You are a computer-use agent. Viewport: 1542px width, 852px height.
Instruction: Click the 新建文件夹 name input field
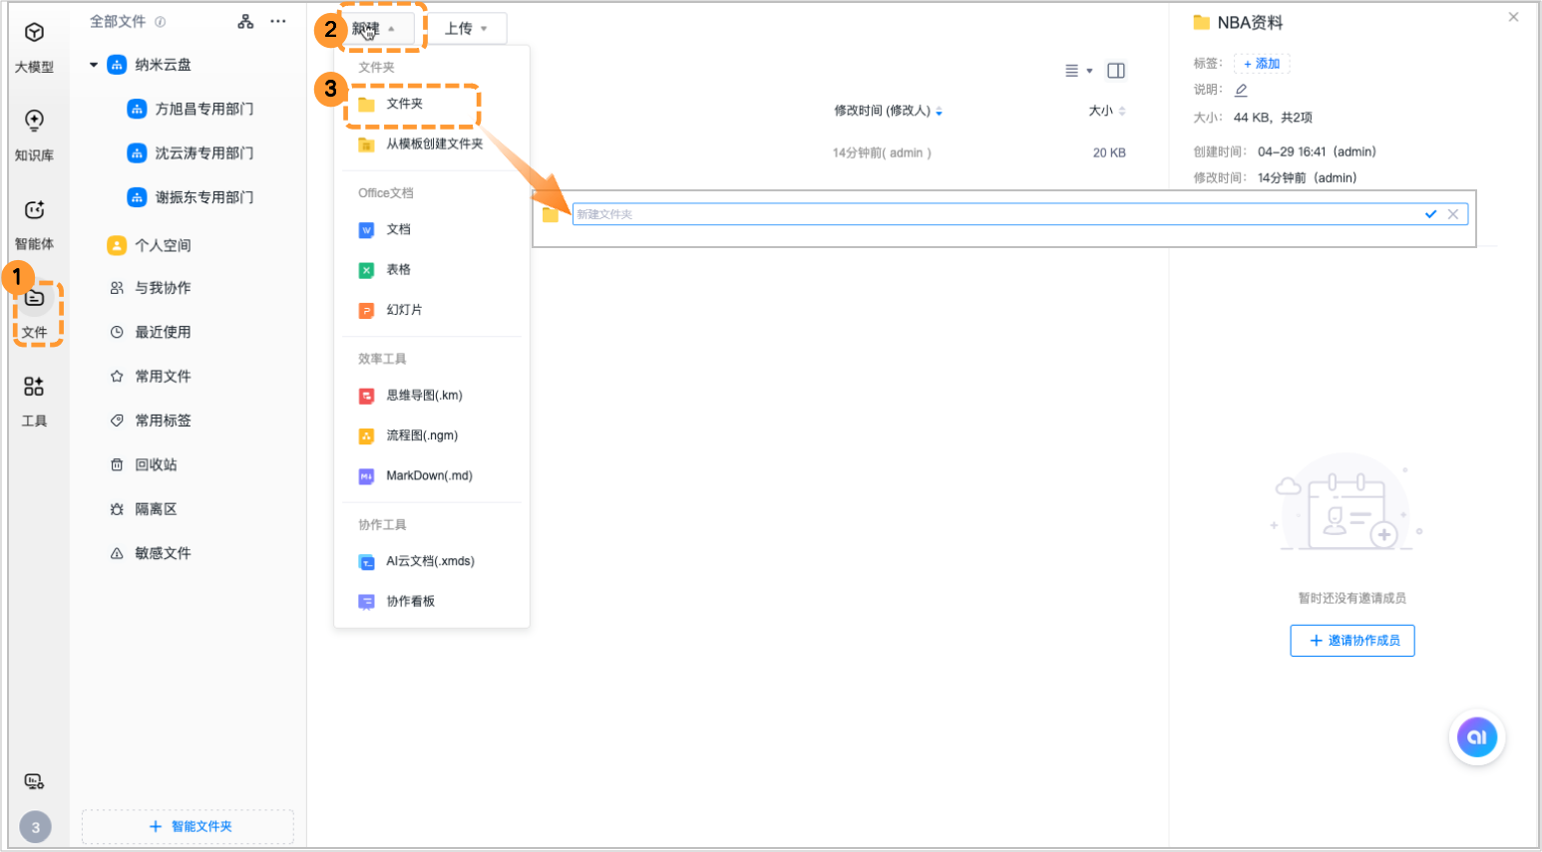(990, 214)
